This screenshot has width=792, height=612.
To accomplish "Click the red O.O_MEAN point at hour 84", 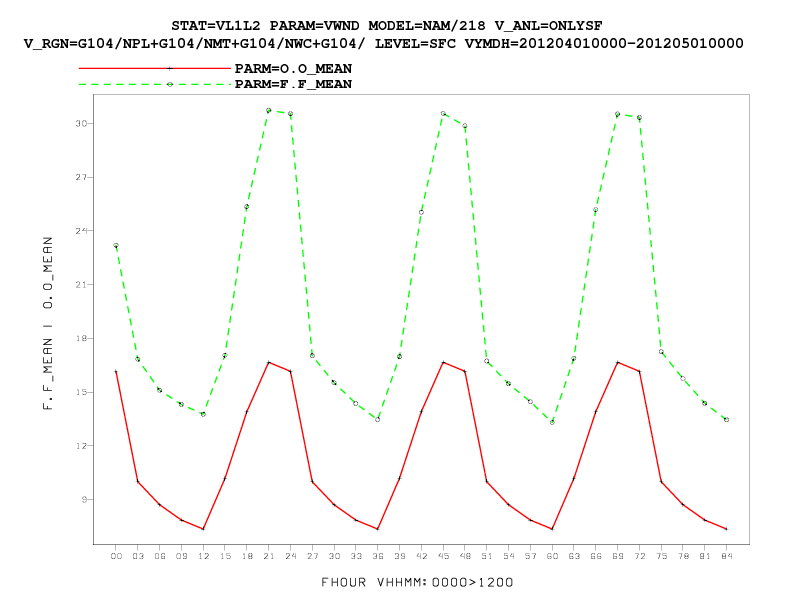I will [x=726, y=529].
